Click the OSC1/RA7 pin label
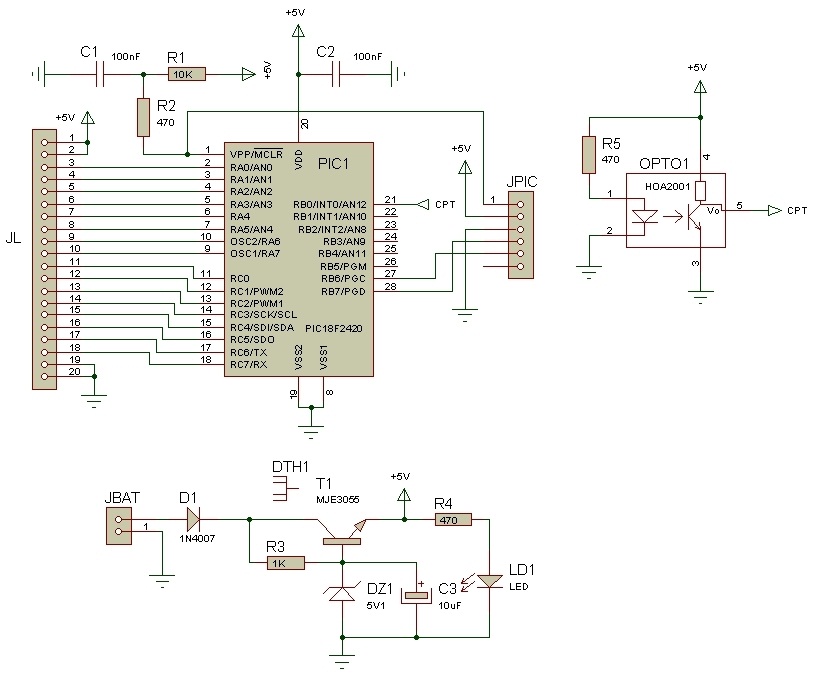Screen dimensions: 830x678 click(x=255, y=254)
